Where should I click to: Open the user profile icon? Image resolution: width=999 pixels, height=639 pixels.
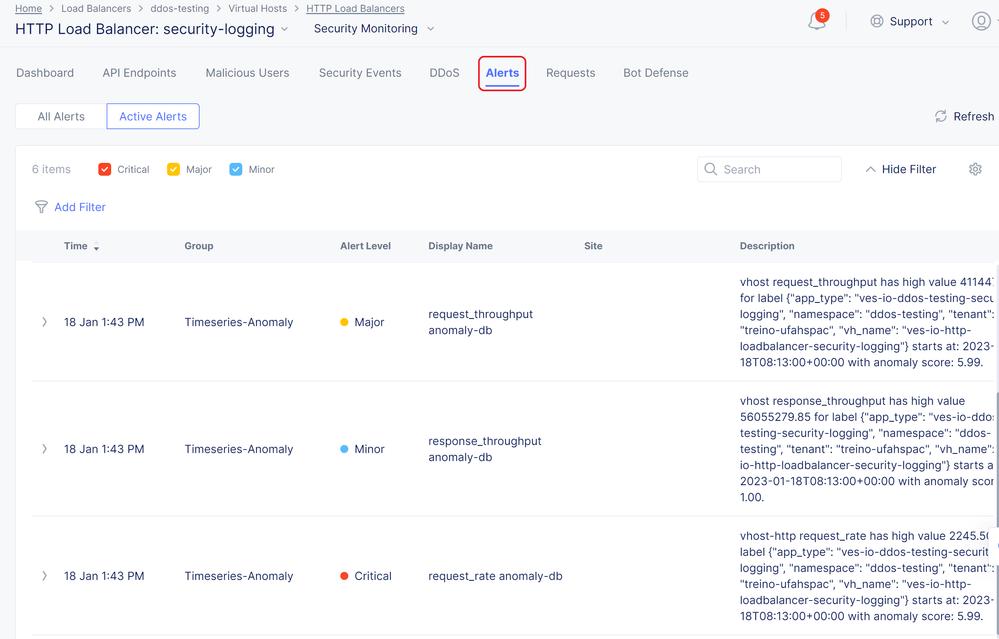coord(981,21)
